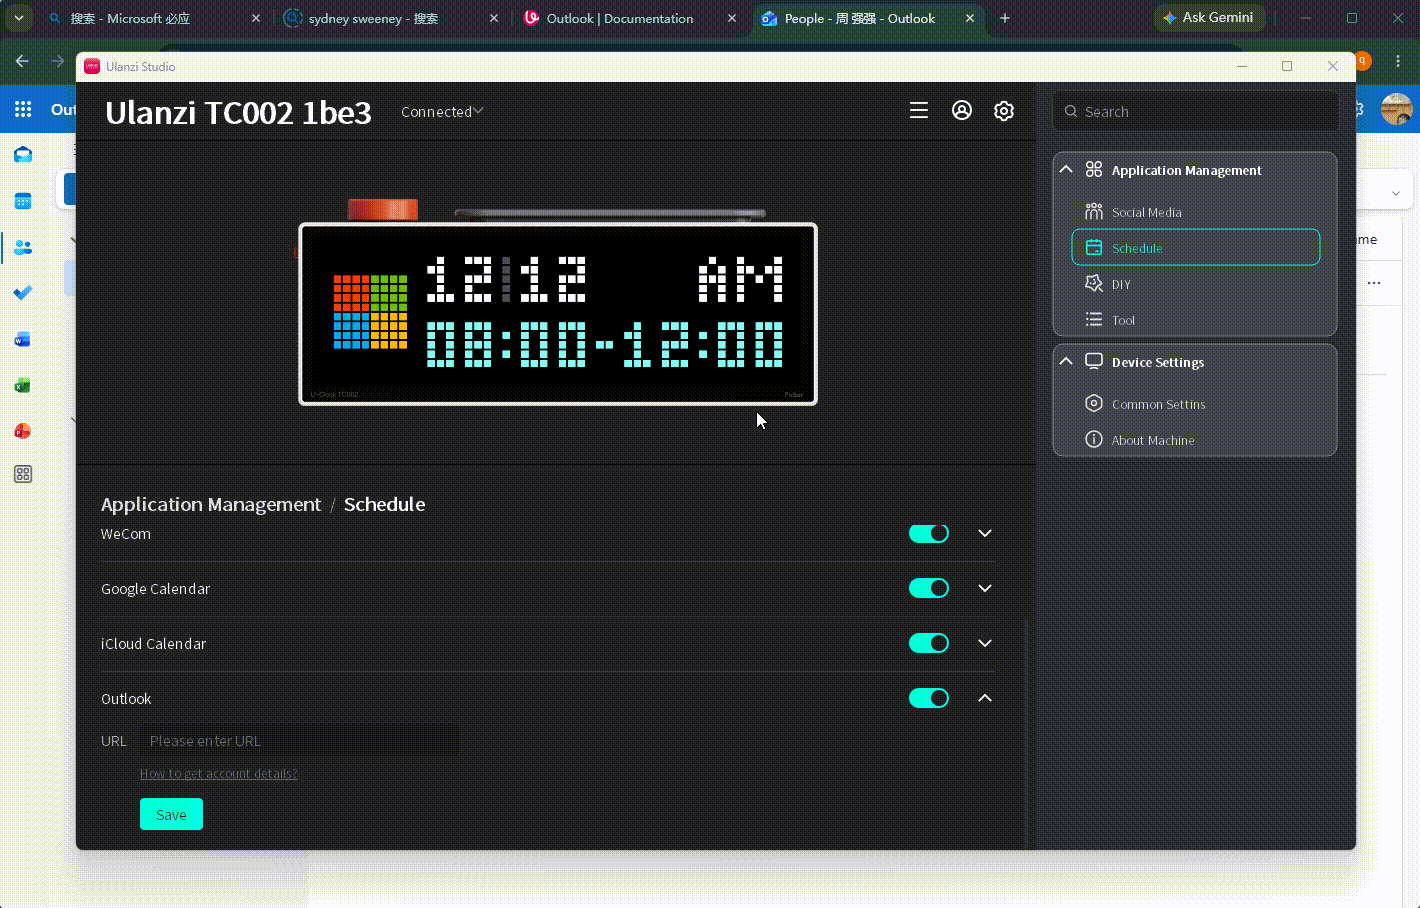Viewport: 1420px width, 908px height.
Task: Open Excel app in Outlook left rail
Action: [23, 385]
